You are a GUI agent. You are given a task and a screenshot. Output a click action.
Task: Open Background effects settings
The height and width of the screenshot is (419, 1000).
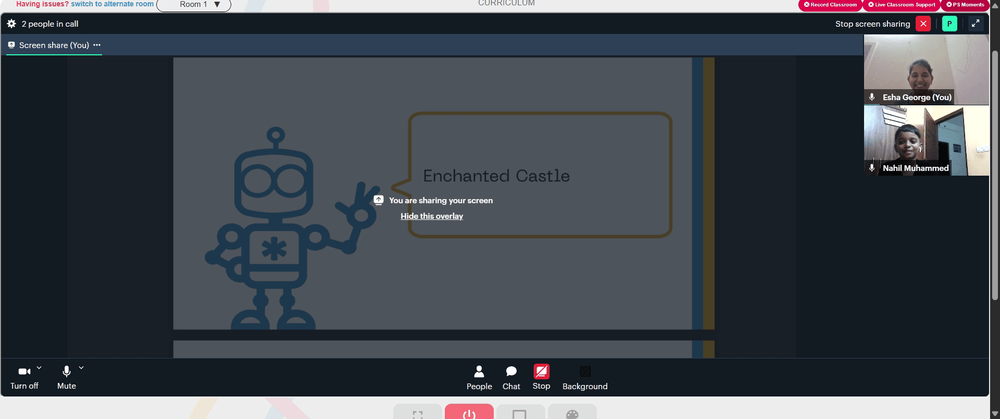point(585,378)
